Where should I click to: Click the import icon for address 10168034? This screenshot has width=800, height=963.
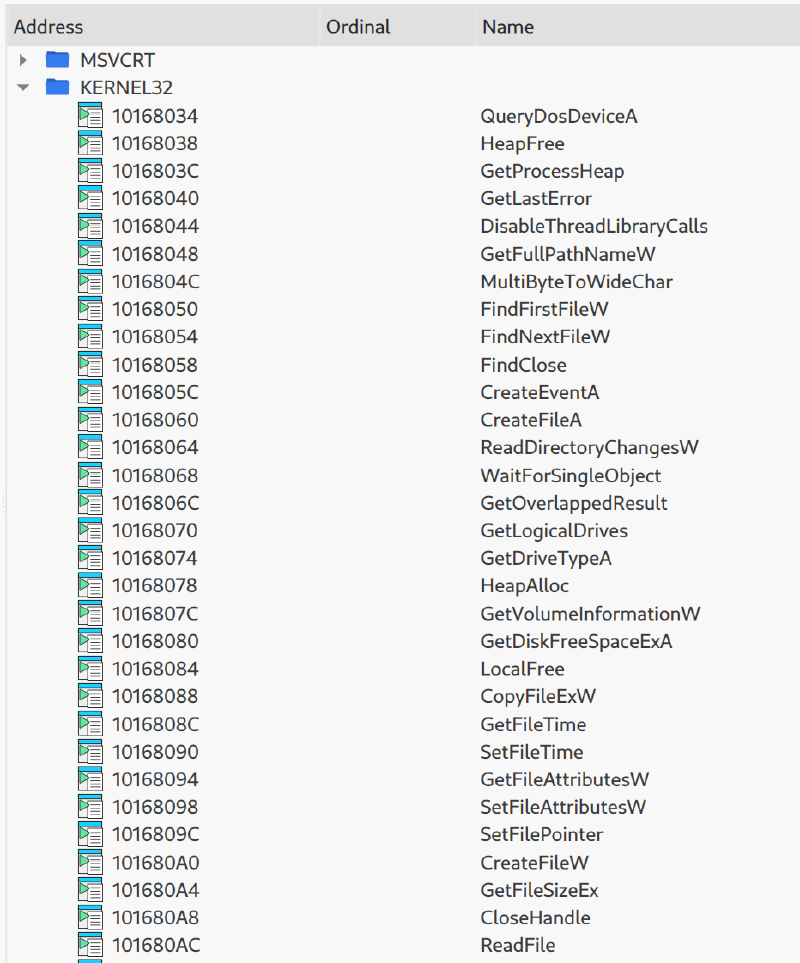coord(90,115)
